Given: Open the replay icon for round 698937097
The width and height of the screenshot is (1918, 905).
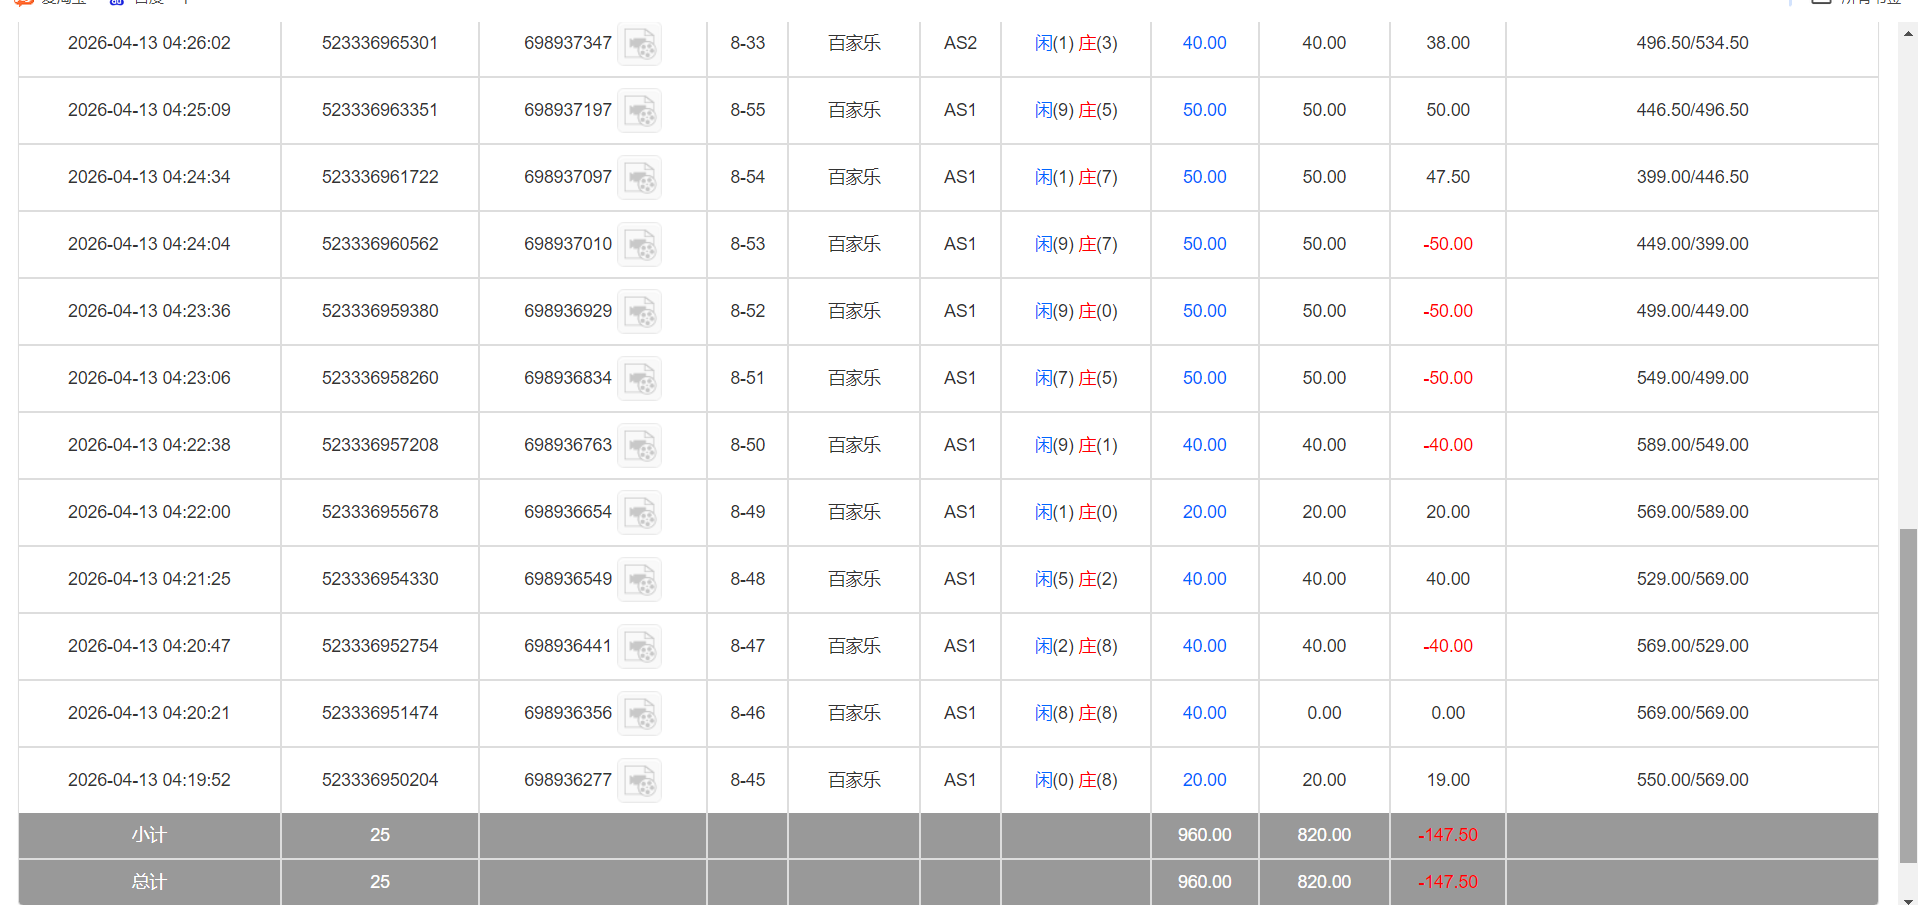Looking at the screenshot, I should tap(639, 178).
